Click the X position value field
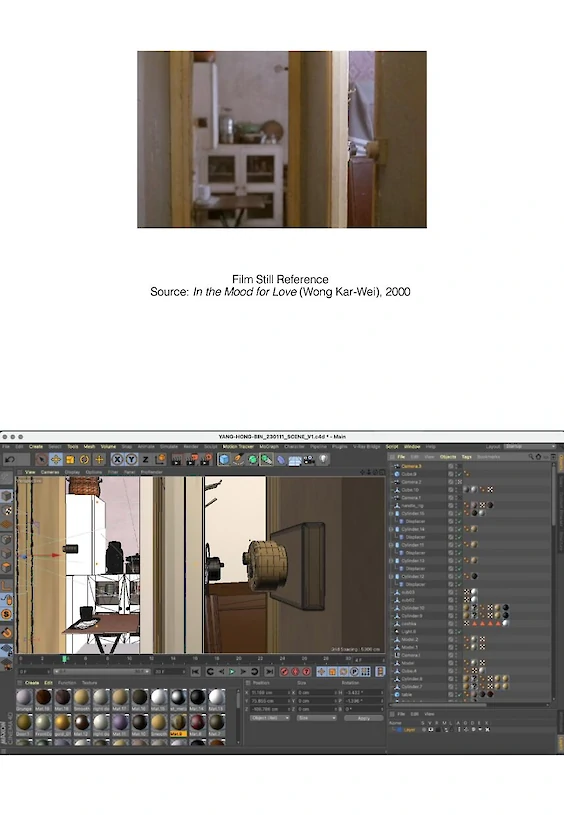Viewport: 564px width, 815px height. 269,693
